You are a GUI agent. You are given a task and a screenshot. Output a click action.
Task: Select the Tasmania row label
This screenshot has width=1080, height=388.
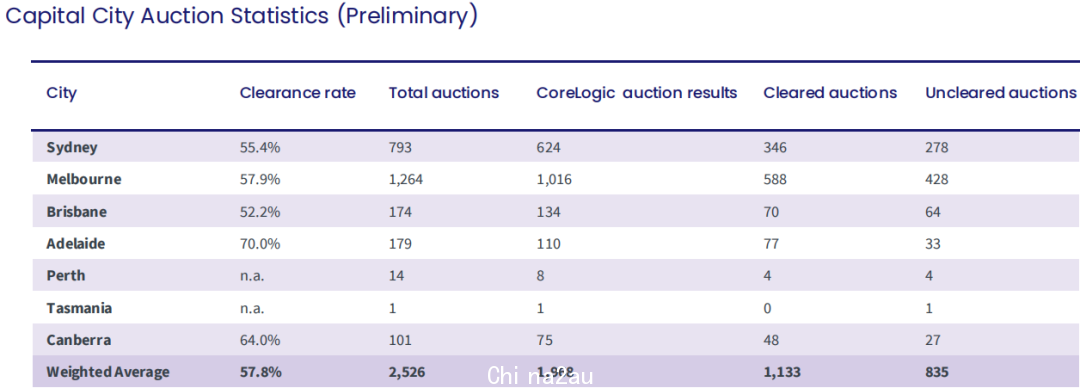(x=79, y=308)
